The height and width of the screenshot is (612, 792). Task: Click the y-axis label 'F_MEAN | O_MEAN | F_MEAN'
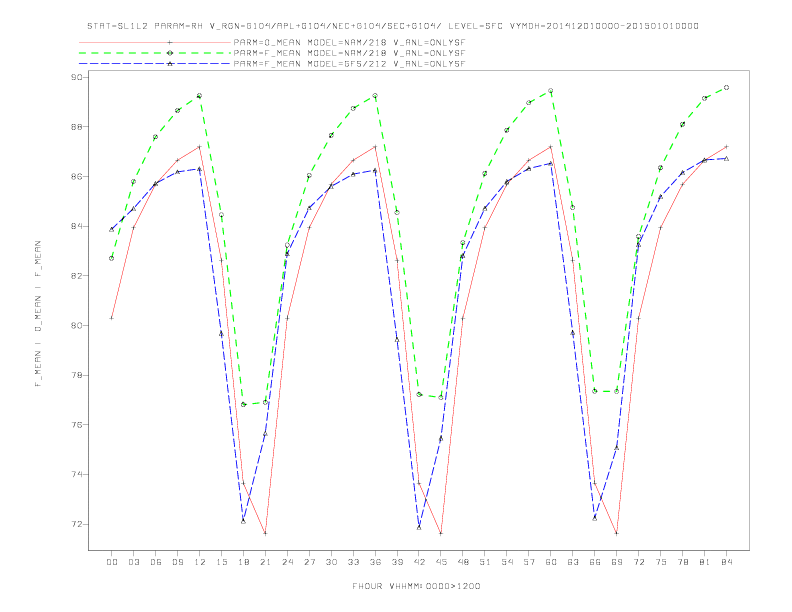pyautogui.click(x=38, y=314)
